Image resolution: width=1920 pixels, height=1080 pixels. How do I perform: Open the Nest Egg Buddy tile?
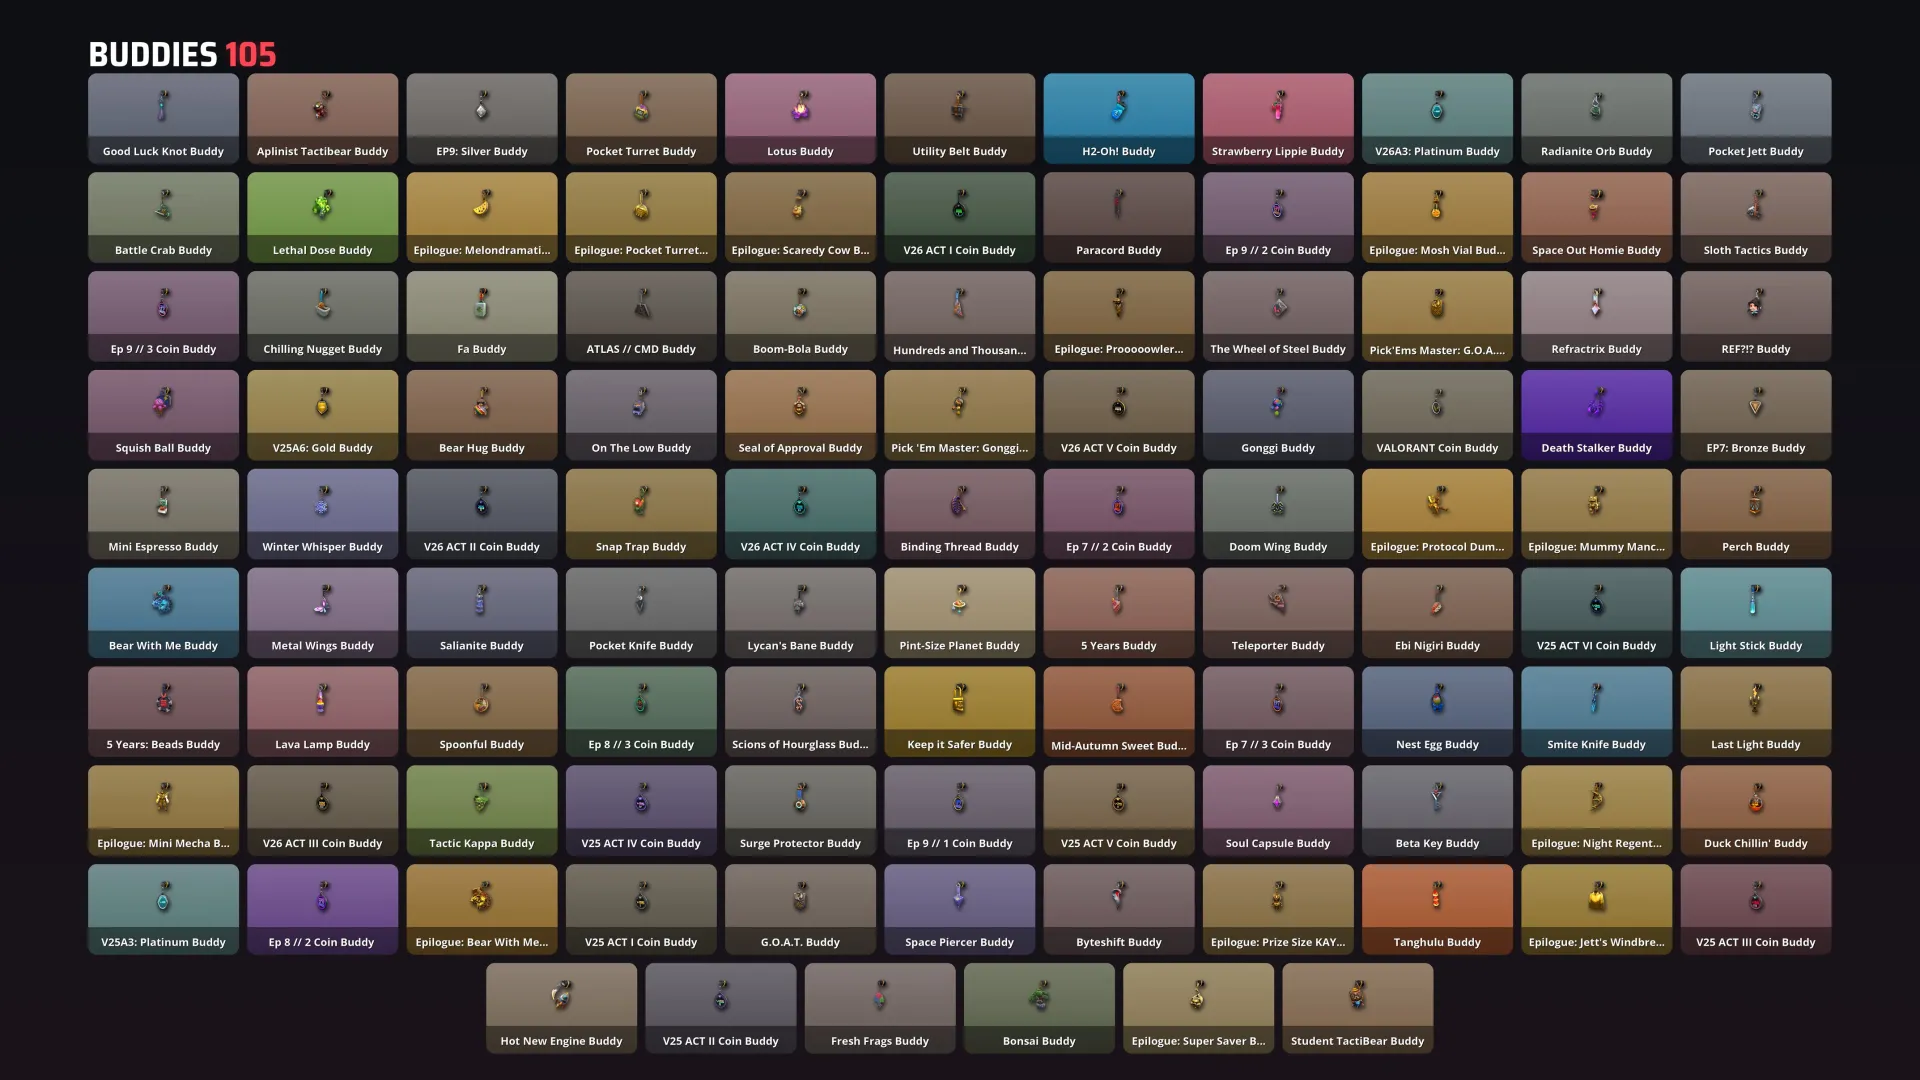(x=1437, y=711)
